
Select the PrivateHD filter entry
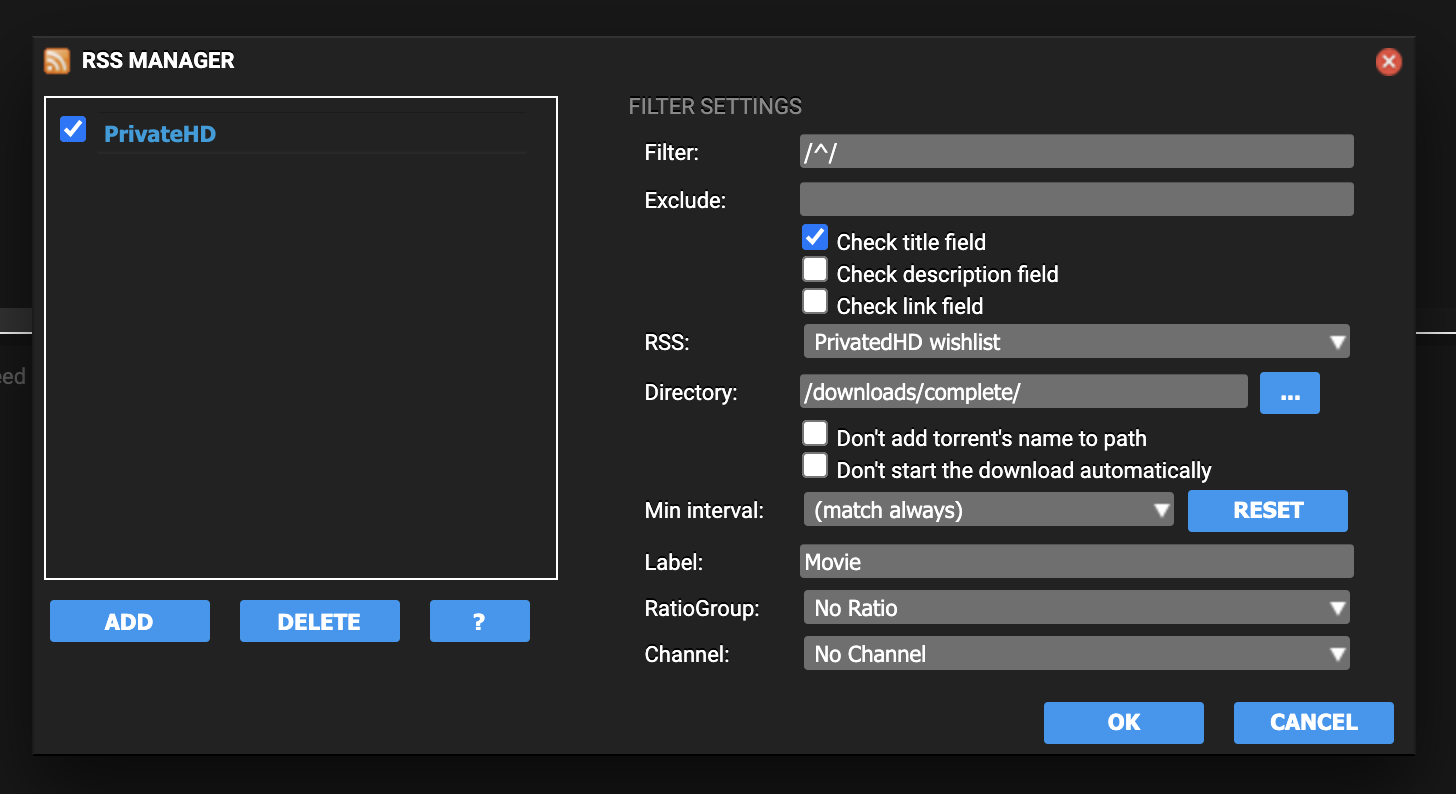[x=160, y=134]
